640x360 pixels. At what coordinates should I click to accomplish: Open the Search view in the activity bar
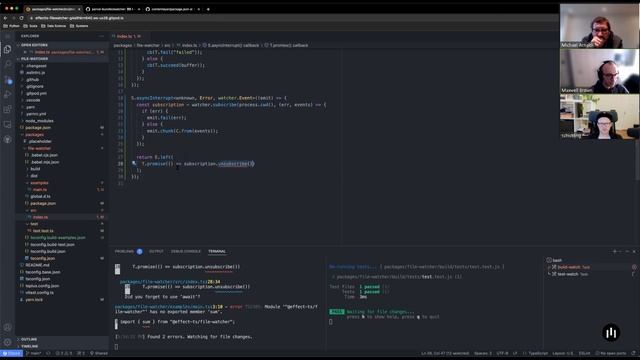click(7, 64)
